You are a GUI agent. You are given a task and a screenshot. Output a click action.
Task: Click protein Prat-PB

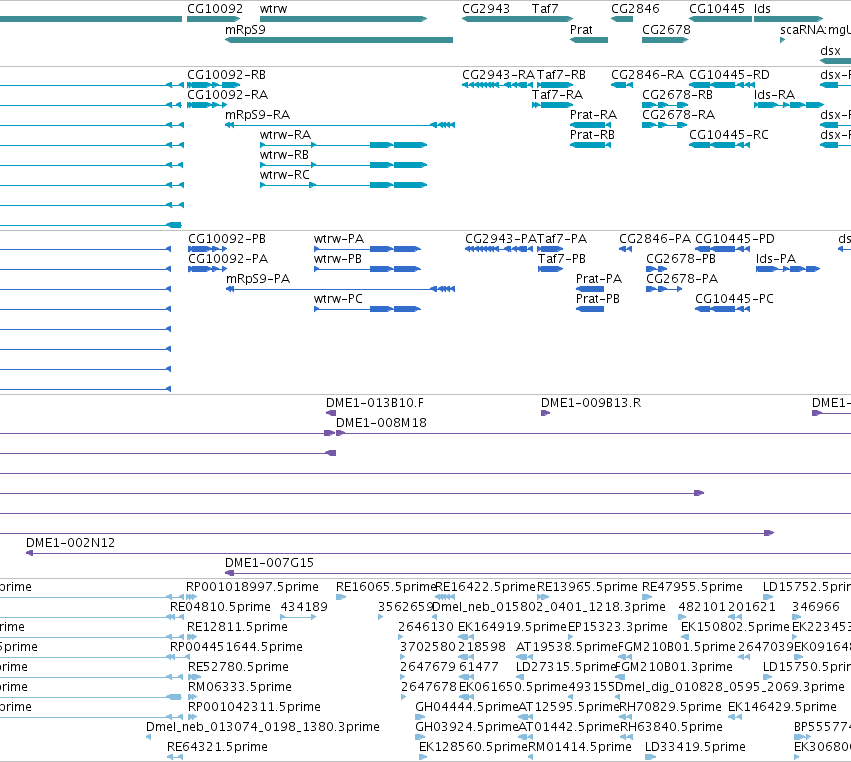(598, 300)
